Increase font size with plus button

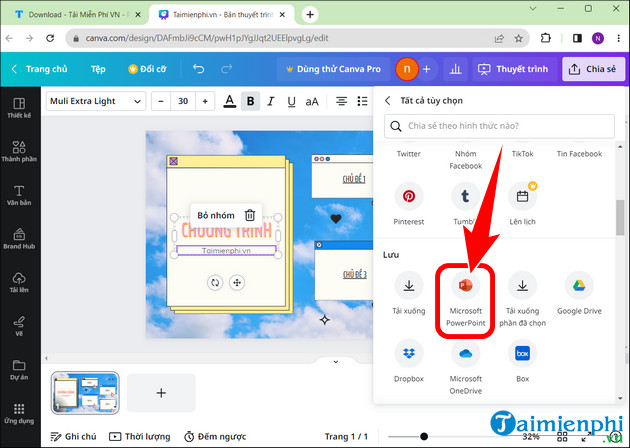pos(205,101)
